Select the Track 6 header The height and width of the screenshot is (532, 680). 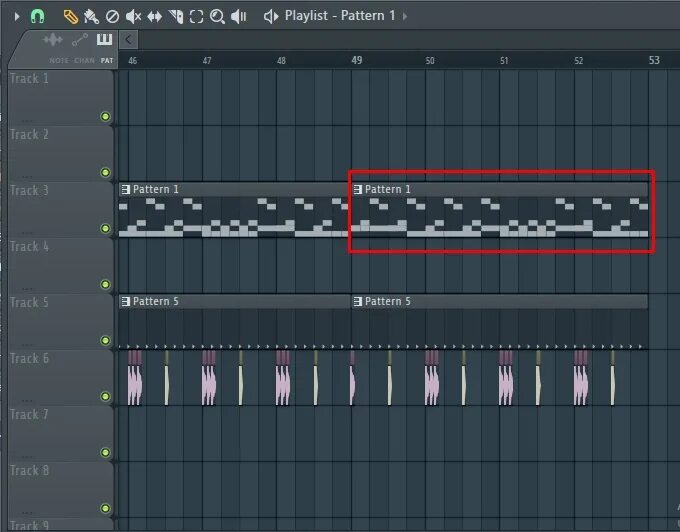61,378
